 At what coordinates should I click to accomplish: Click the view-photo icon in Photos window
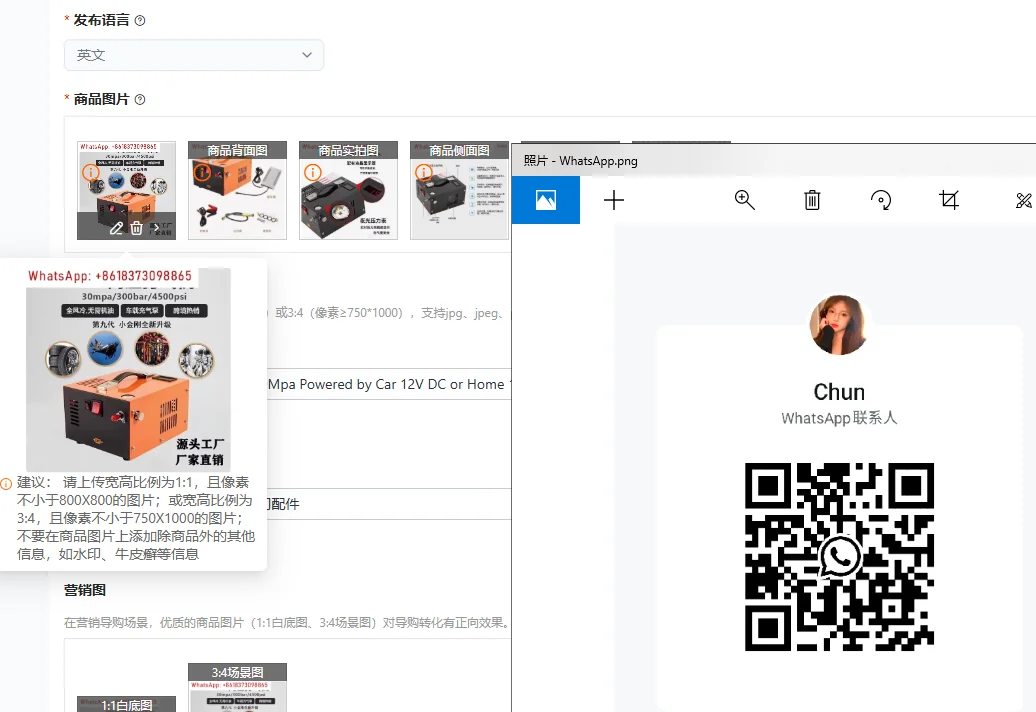pyautogui.click(x=546, y=200)
